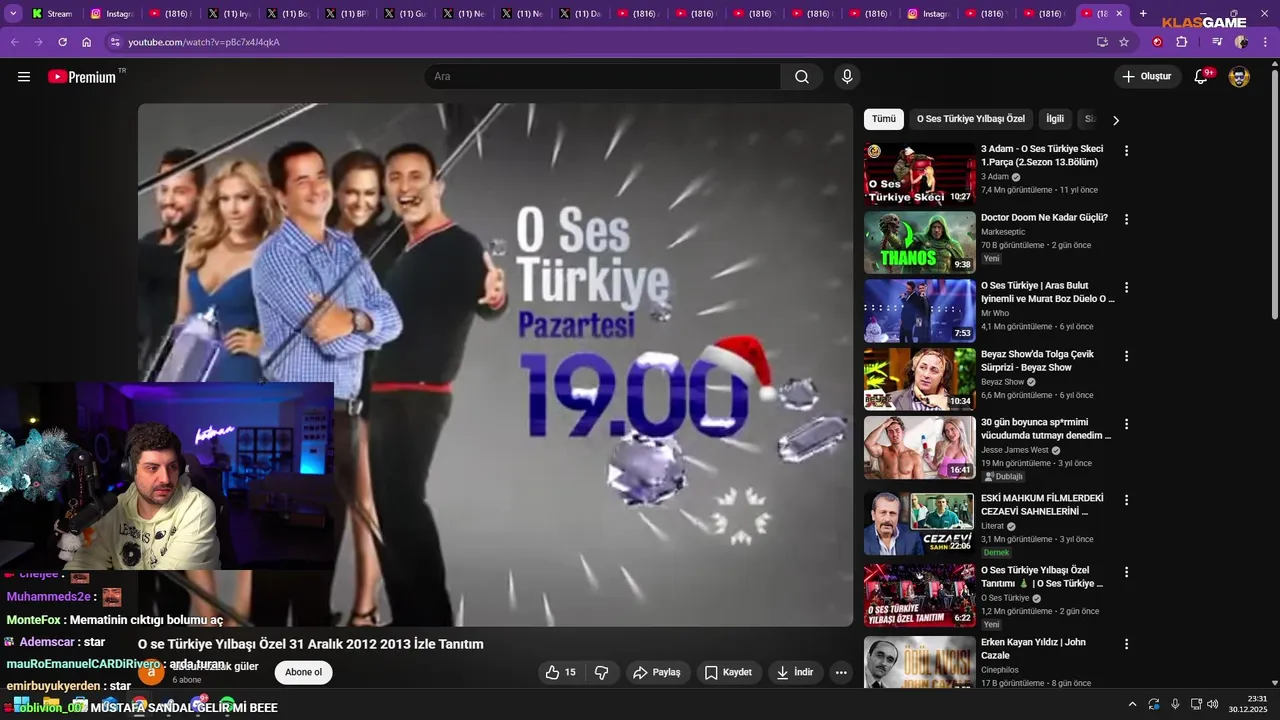Click the browser media control icon
Image resolution: width=1280 pixels, height=720 pixels.
[x=1217, y=42]
